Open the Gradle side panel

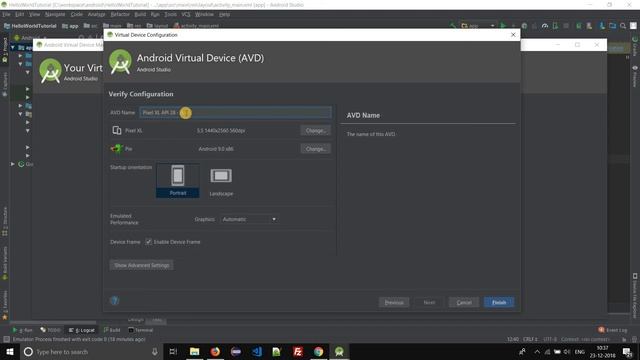pos(635,46)
